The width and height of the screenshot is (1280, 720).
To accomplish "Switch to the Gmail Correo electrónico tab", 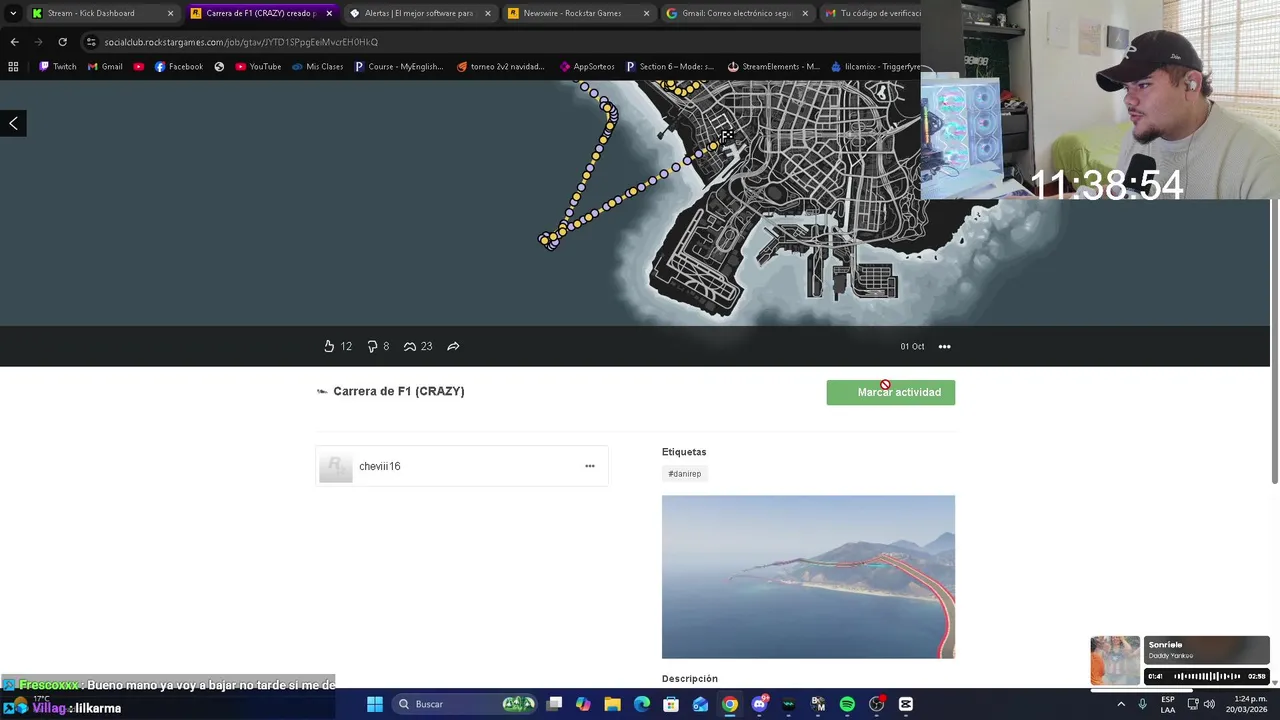I will 737,13.
